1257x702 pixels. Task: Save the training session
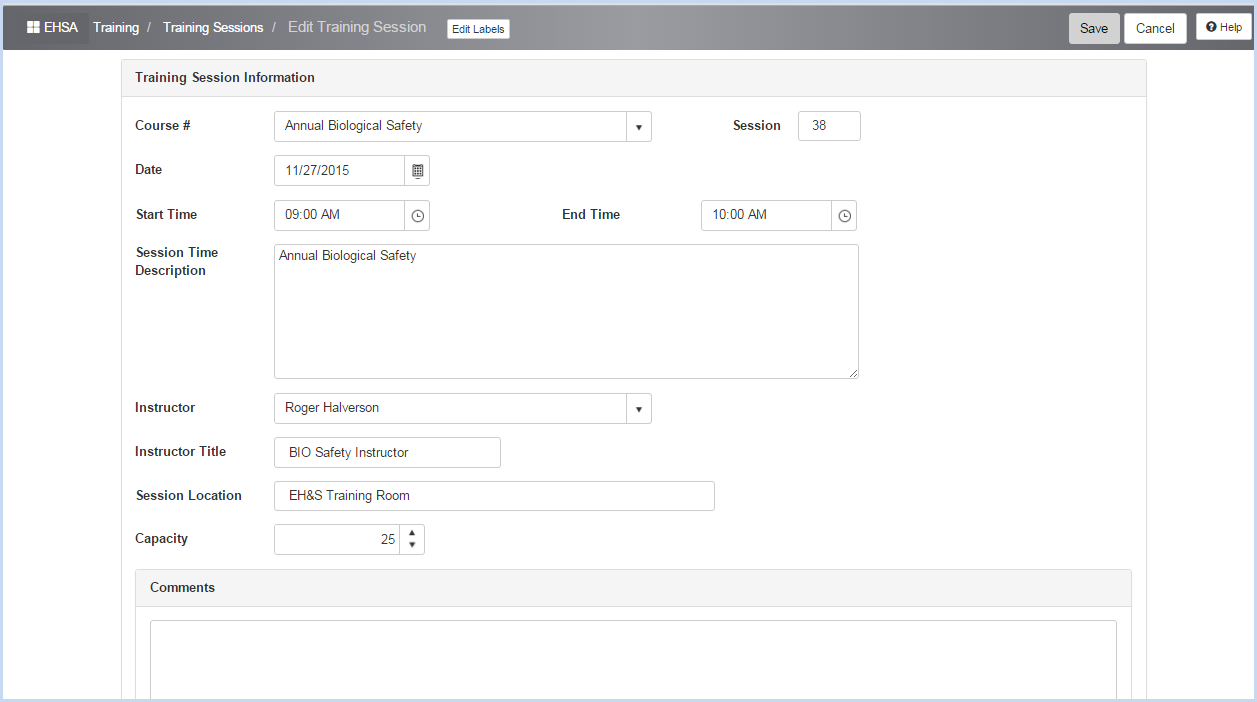coord(1094,28)
